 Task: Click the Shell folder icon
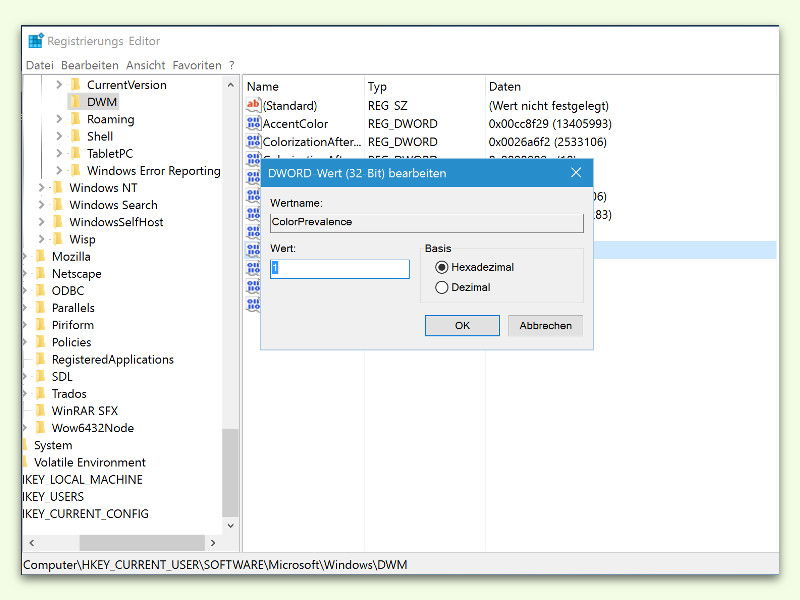(76, 136)
